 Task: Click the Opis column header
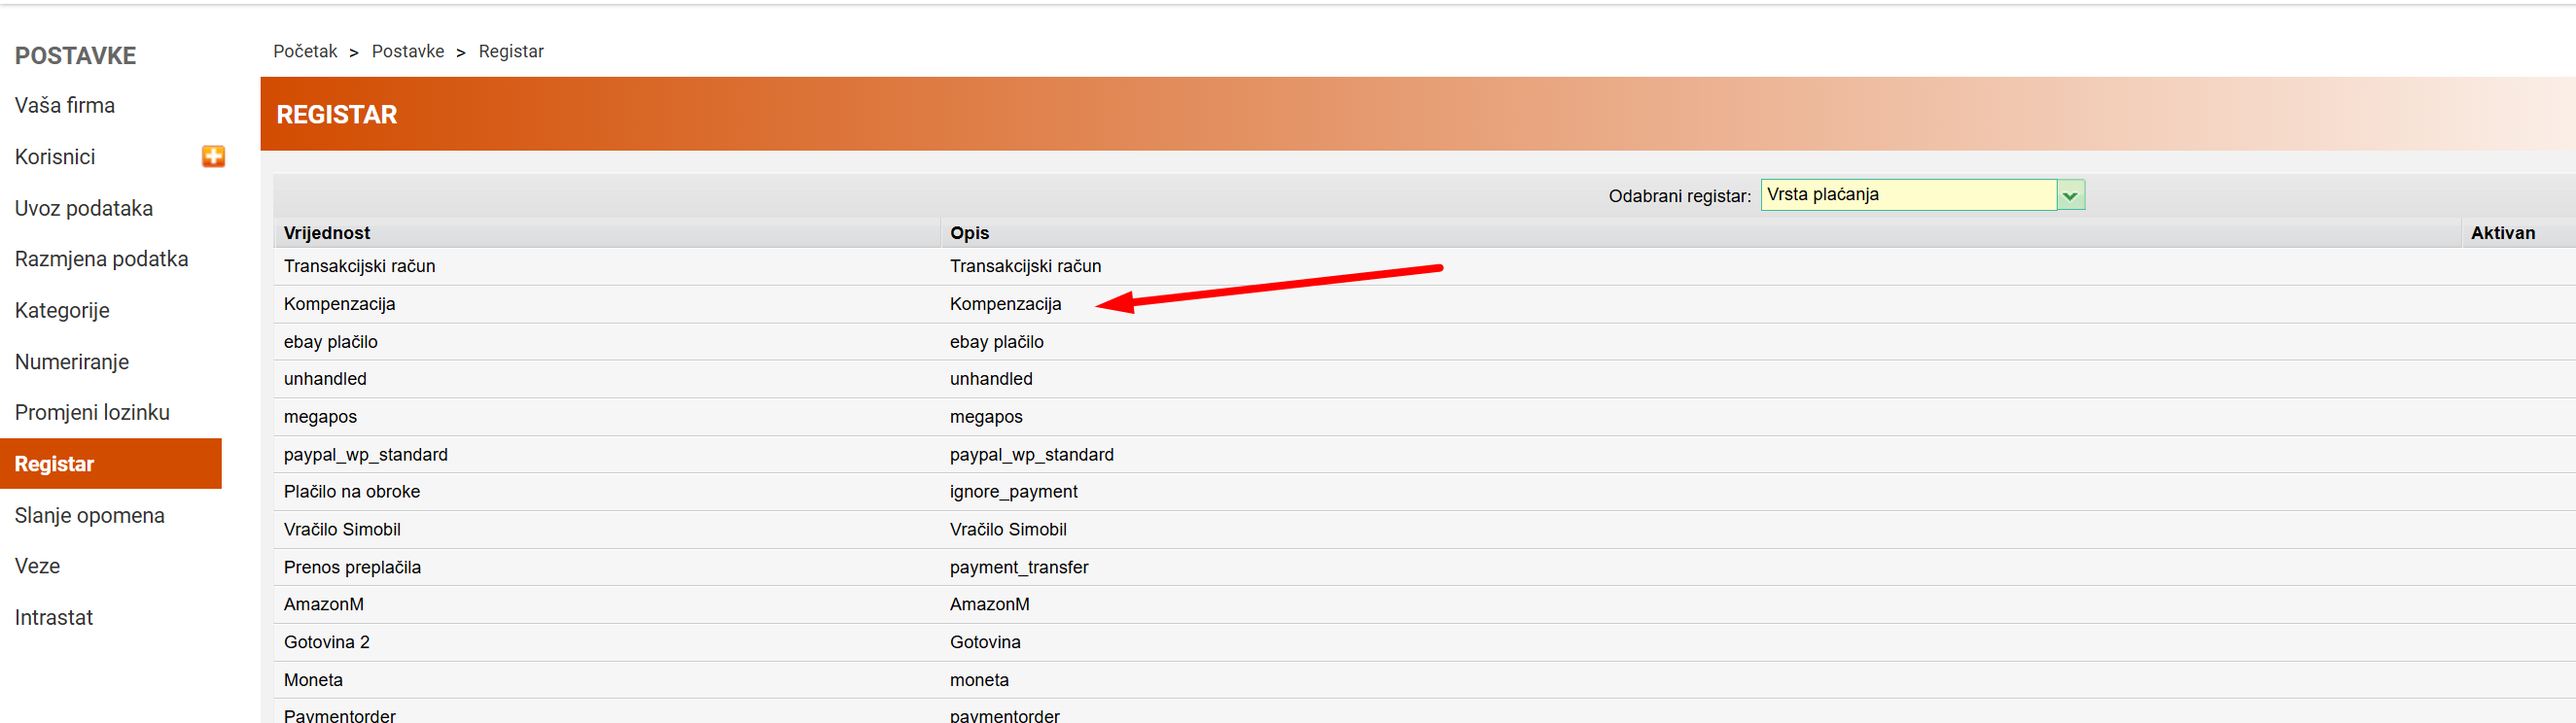[969, 233]
